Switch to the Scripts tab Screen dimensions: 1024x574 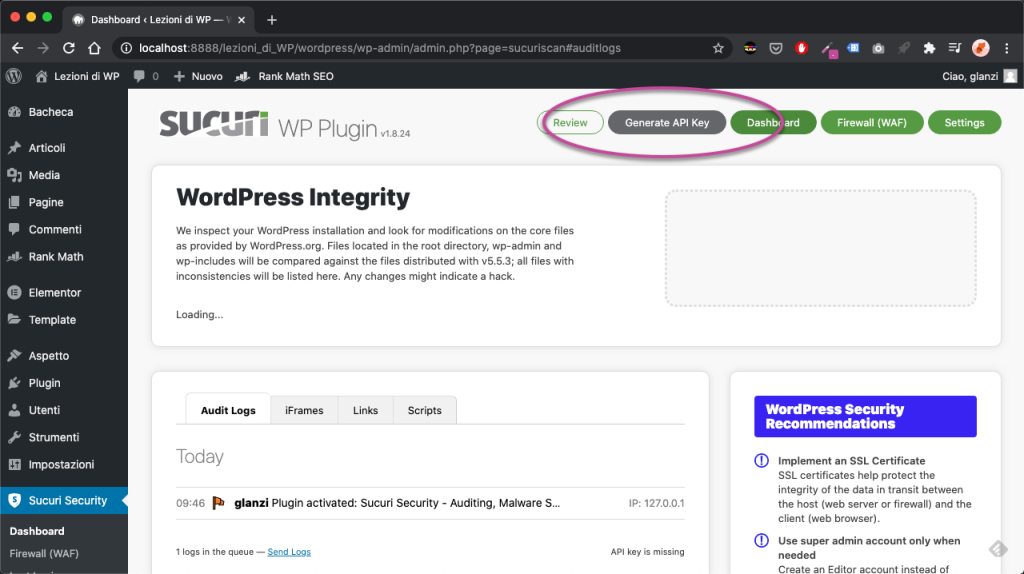point(424,410)
